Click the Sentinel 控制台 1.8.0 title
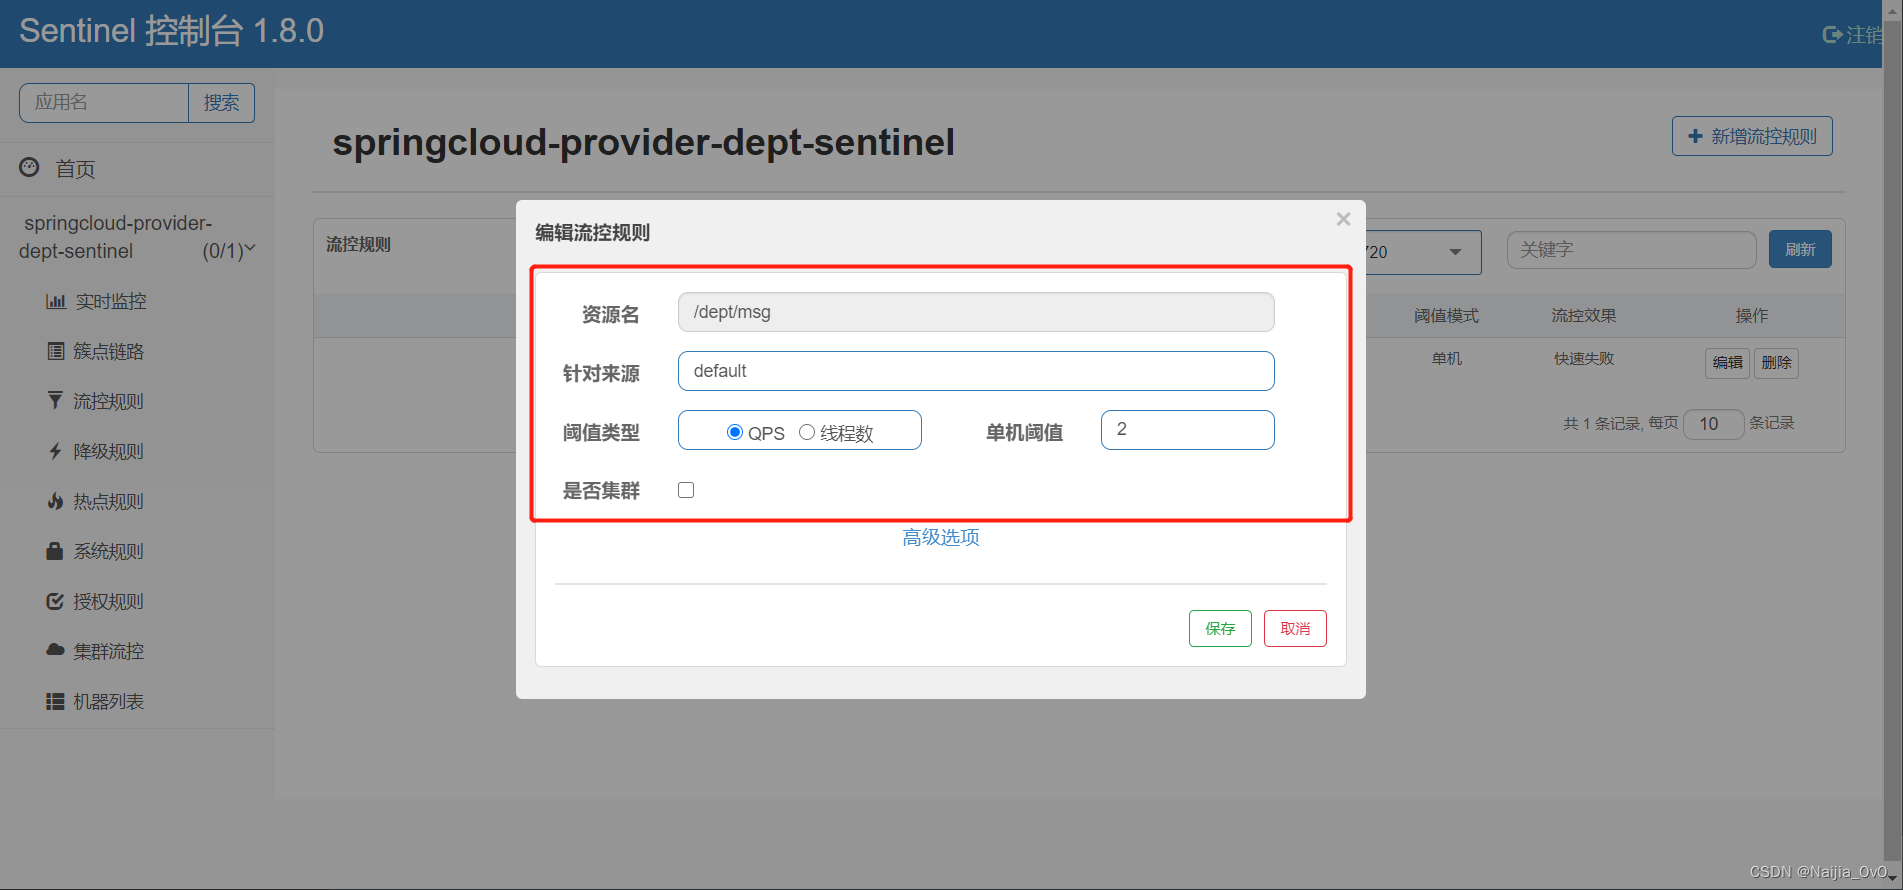The height and width of the screenshot is (890, 1903). coord(172,31)
